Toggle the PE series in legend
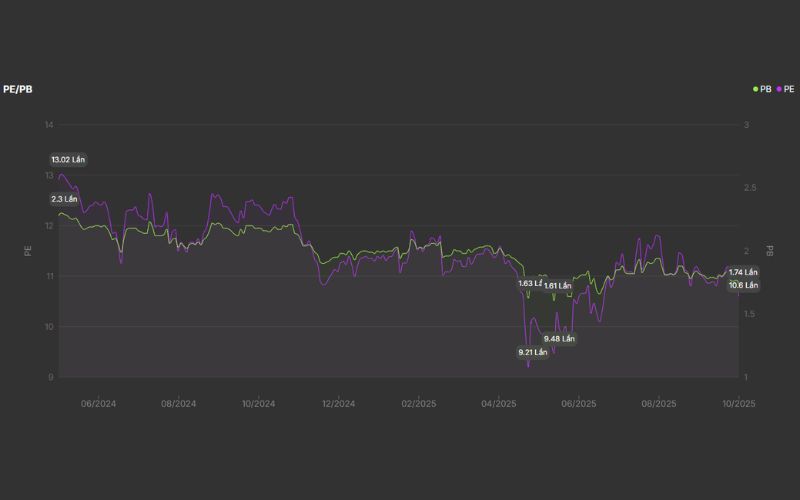Image resolution: width=800 pixels, height=500 pixels. pos(787,89)
